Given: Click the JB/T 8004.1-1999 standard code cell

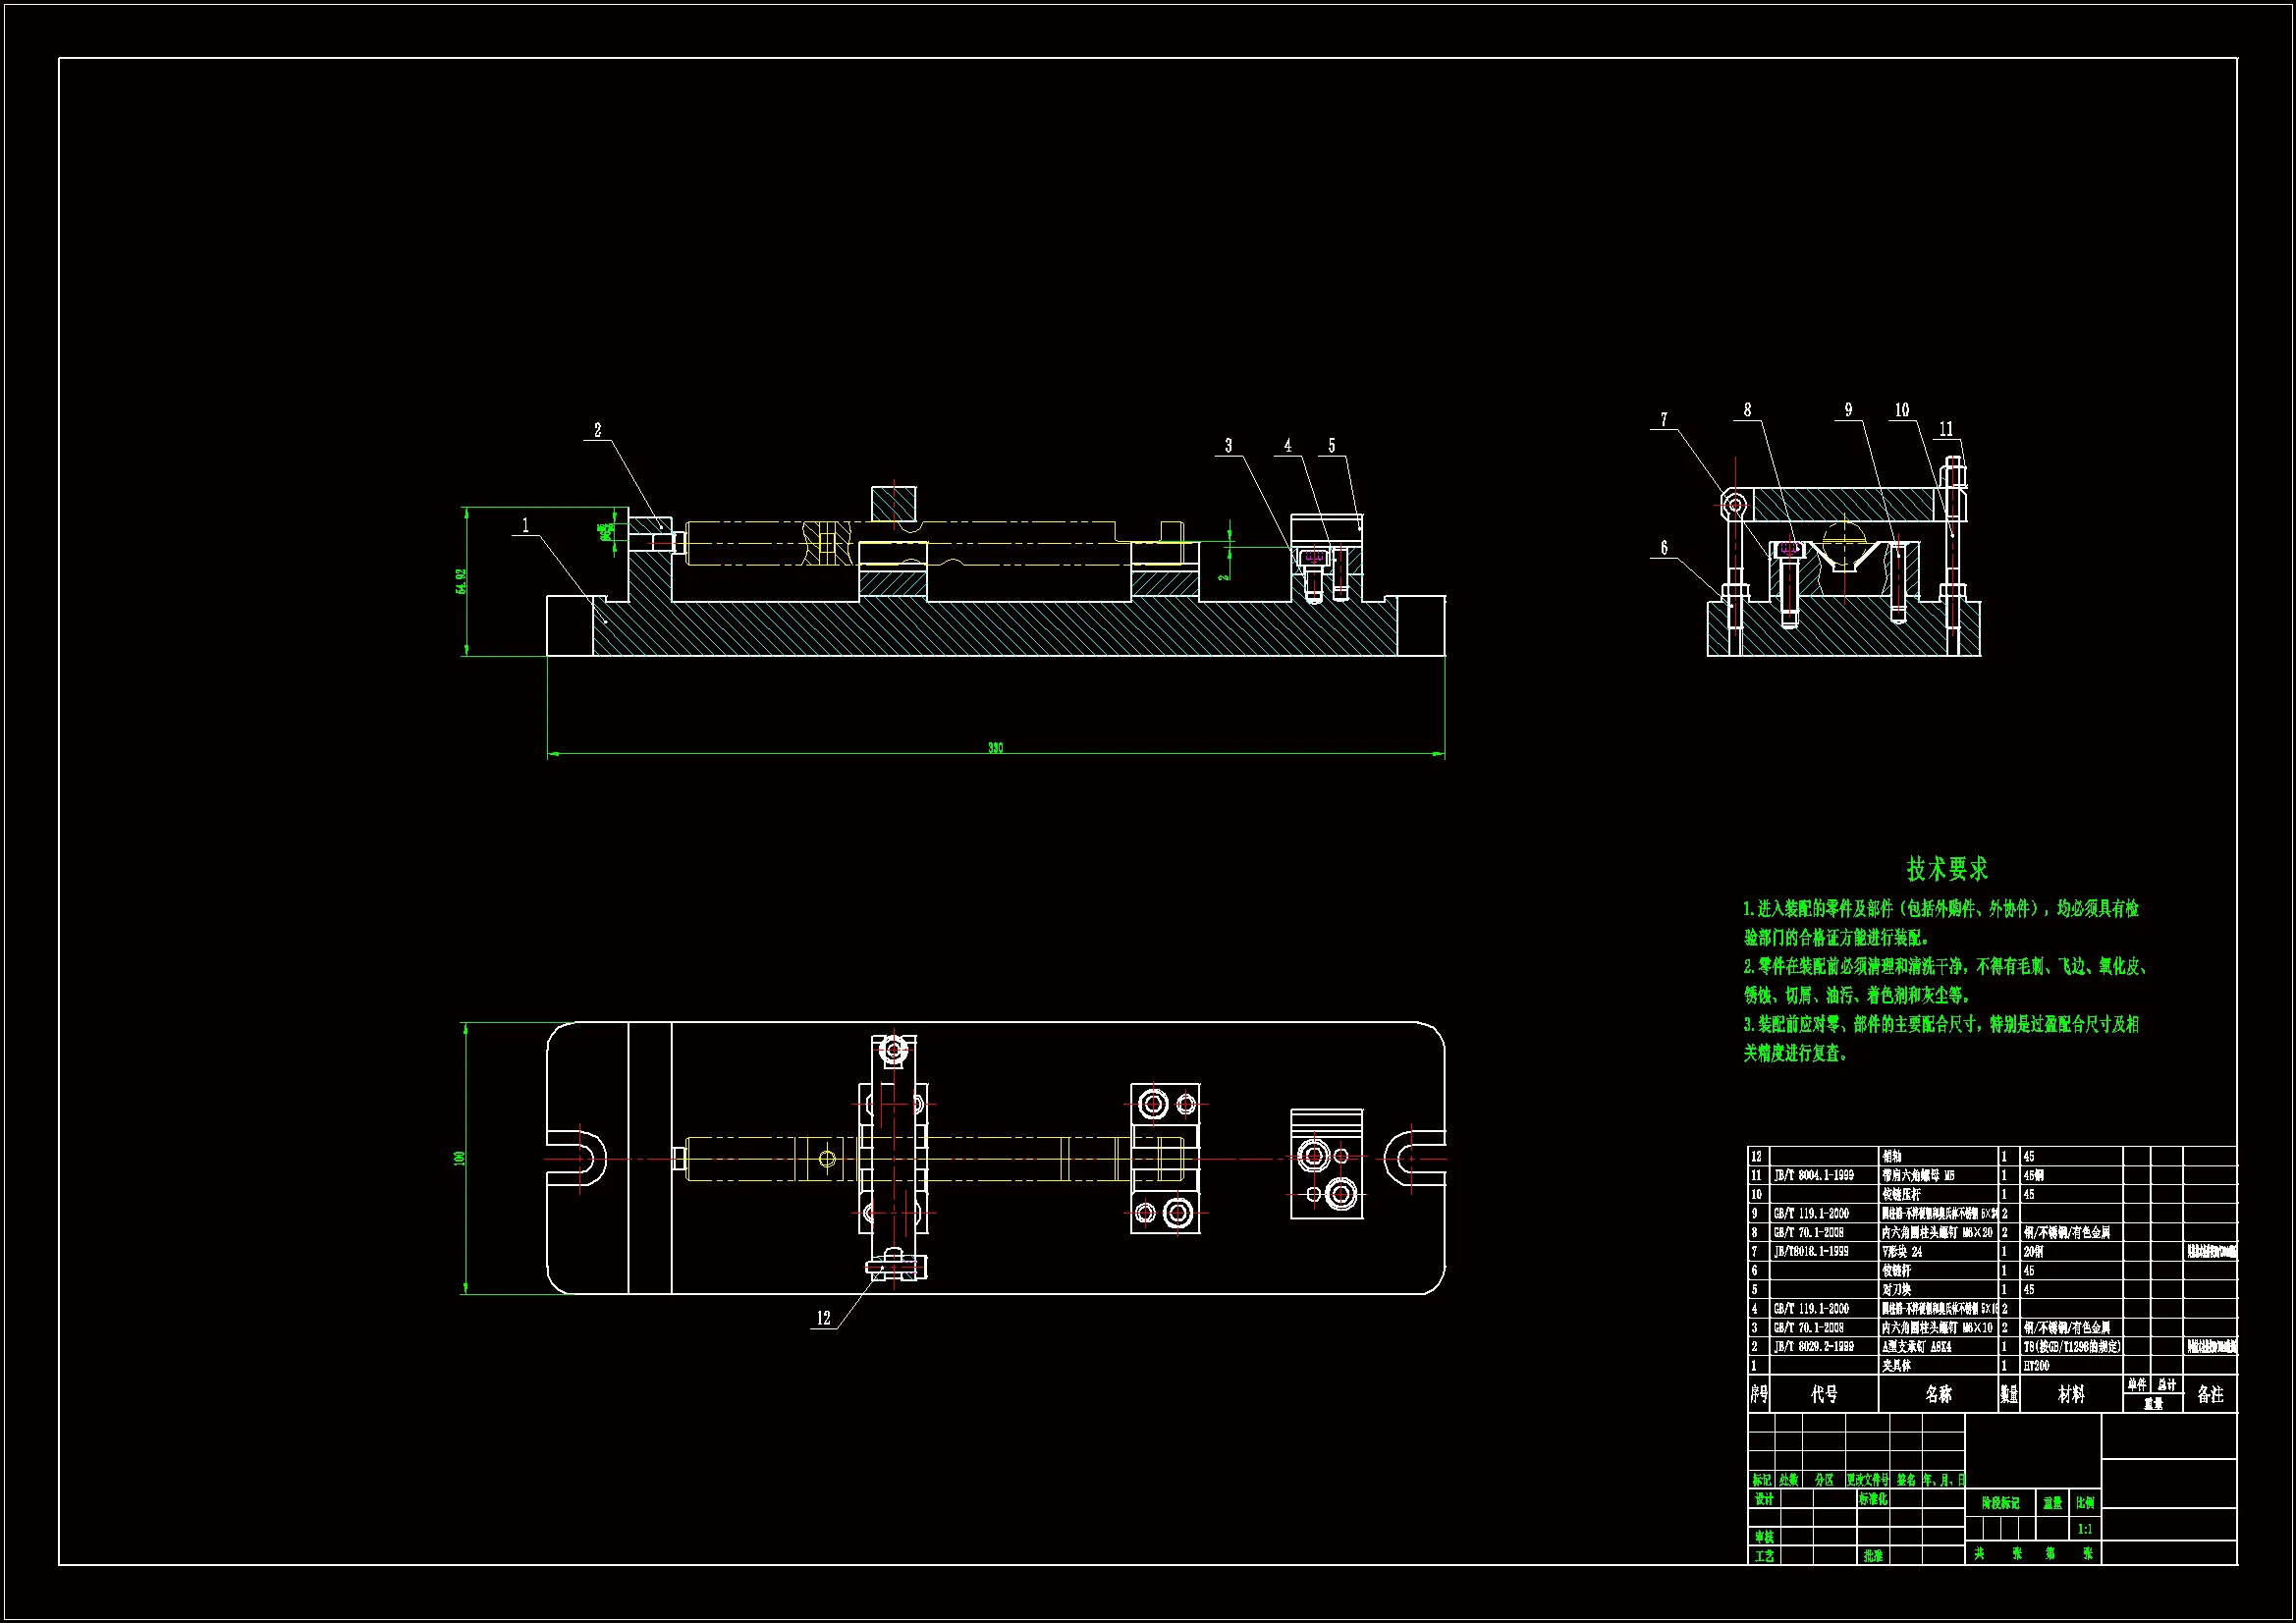Looking at the screenshot, I should [x=1813, y=1176].
